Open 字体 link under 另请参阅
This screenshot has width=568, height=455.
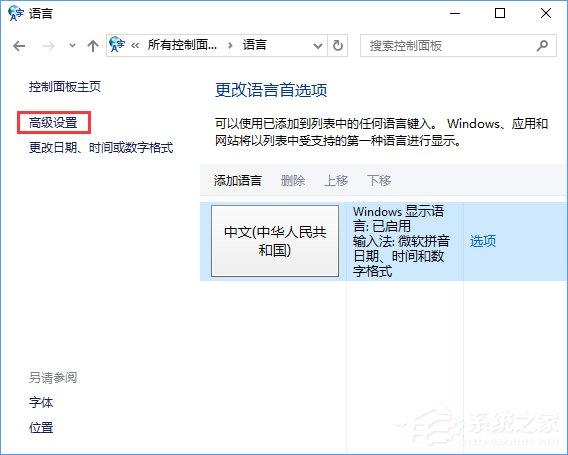41,402
